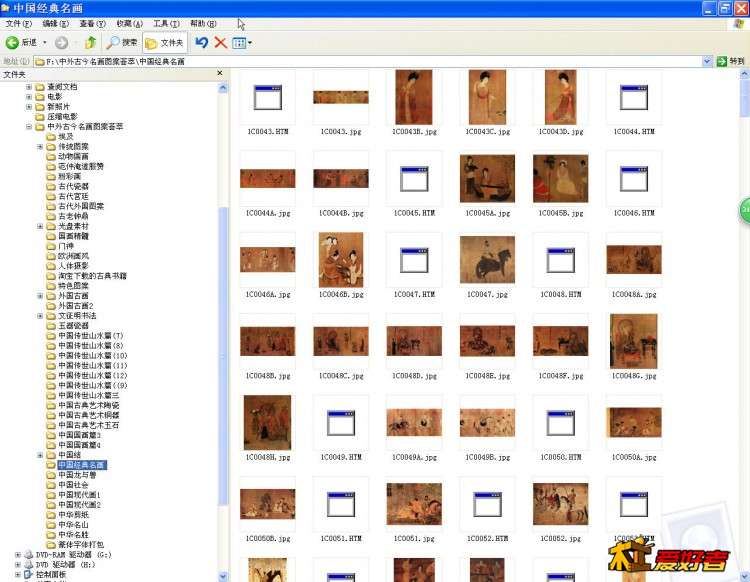Select the 1C0043.HTM file icon
The image size is (750, 582).
coord(267,97)
